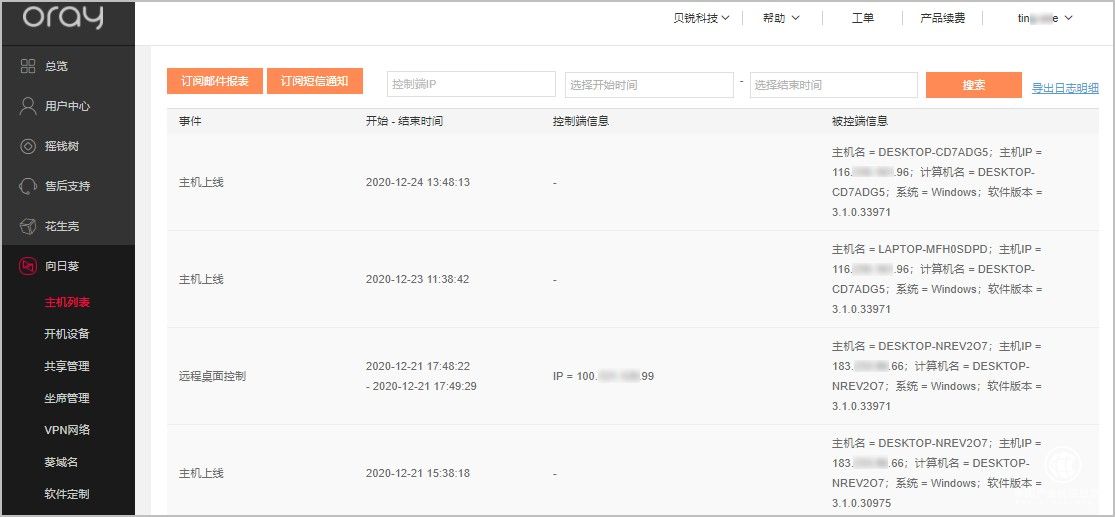Expand the 贝锐科技 dropdown
1115x517 pixels.
701,18
